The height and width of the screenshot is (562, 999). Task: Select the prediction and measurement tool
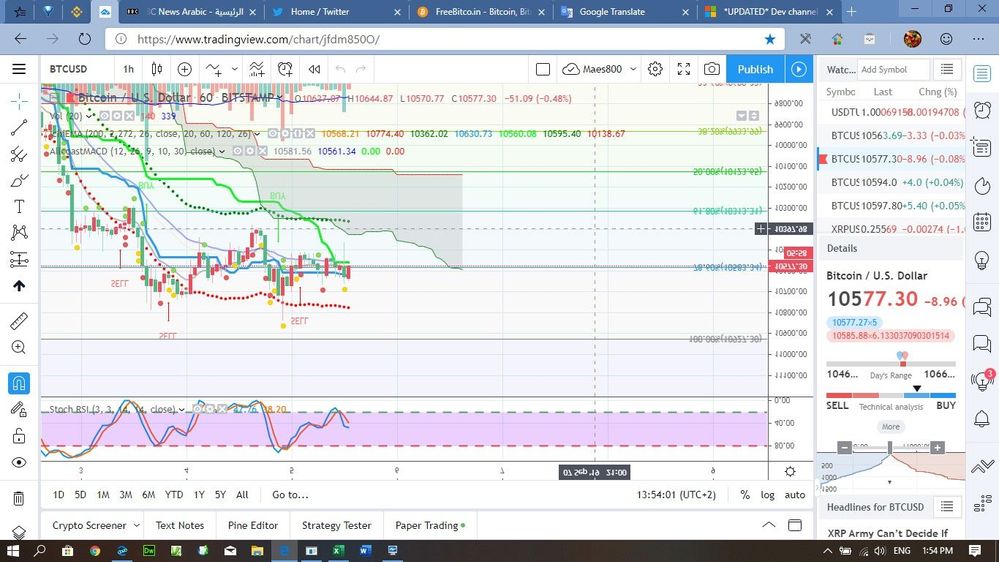click(19, 259)
